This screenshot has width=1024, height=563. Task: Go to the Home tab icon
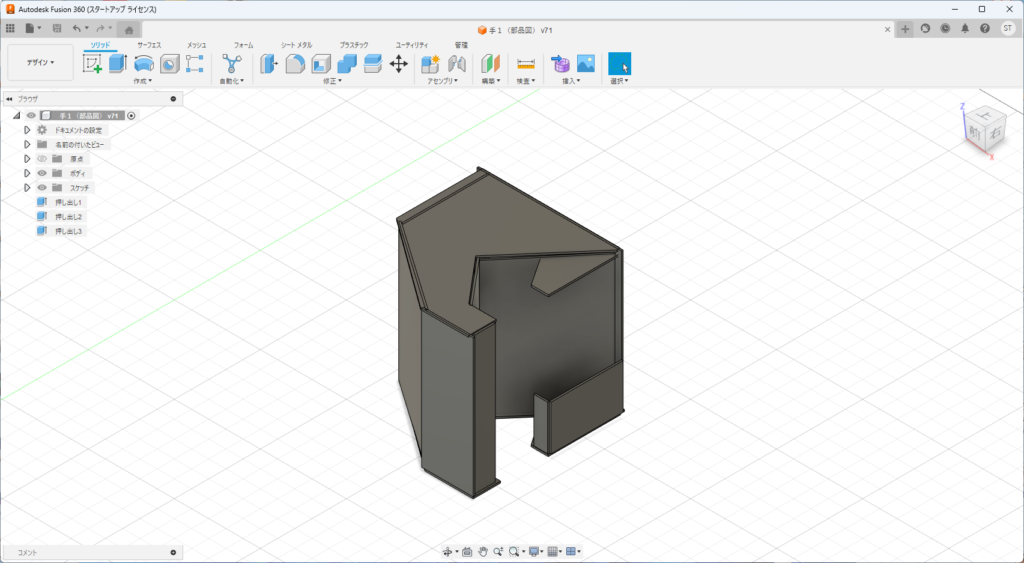[x=129, y=29]
